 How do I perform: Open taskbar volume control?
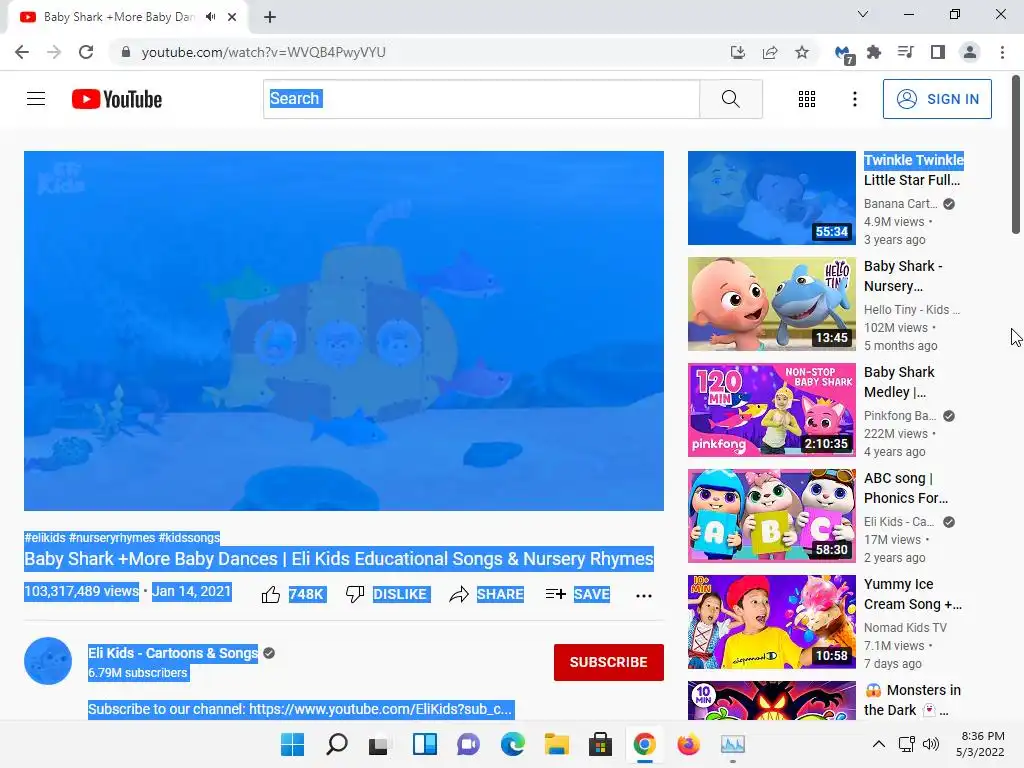931,744
